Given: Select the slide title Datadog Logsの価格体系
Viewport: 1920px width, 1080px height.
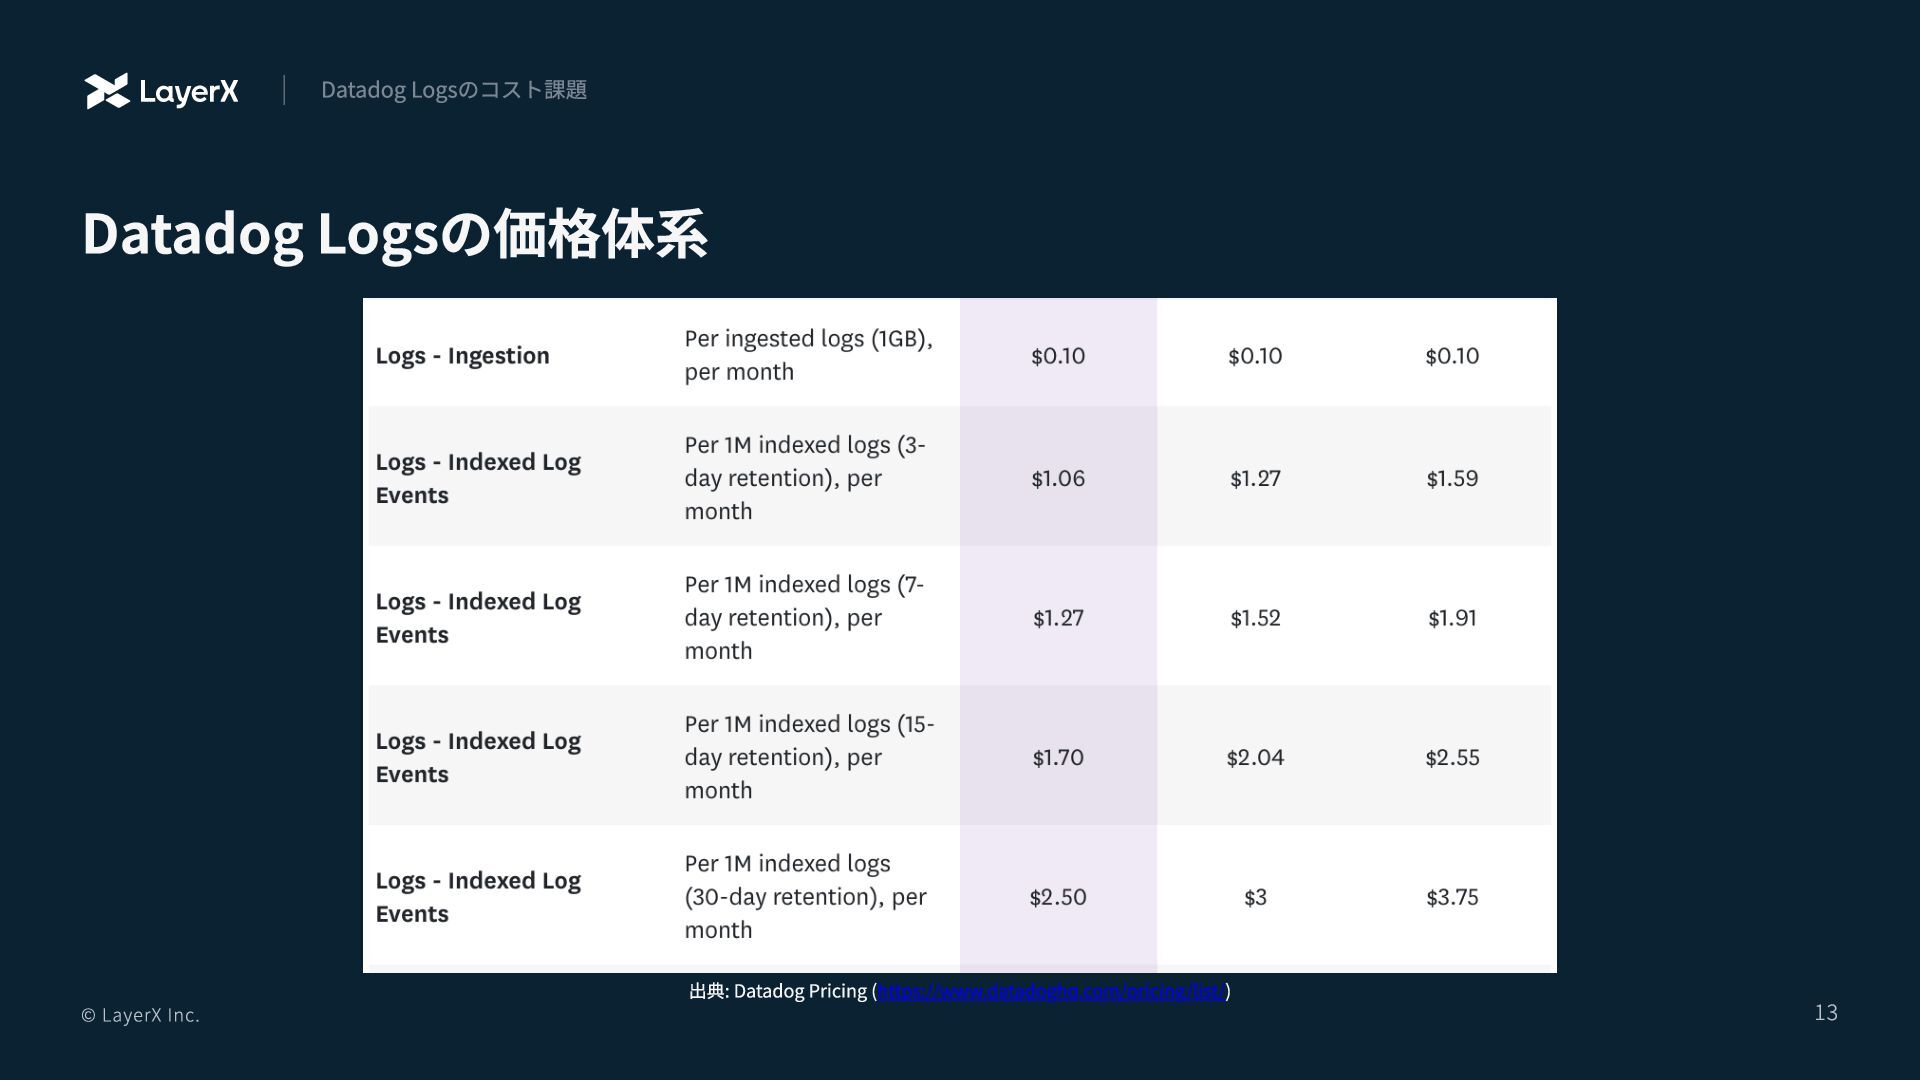Looking at the screenshot, I should coord(395,234).
